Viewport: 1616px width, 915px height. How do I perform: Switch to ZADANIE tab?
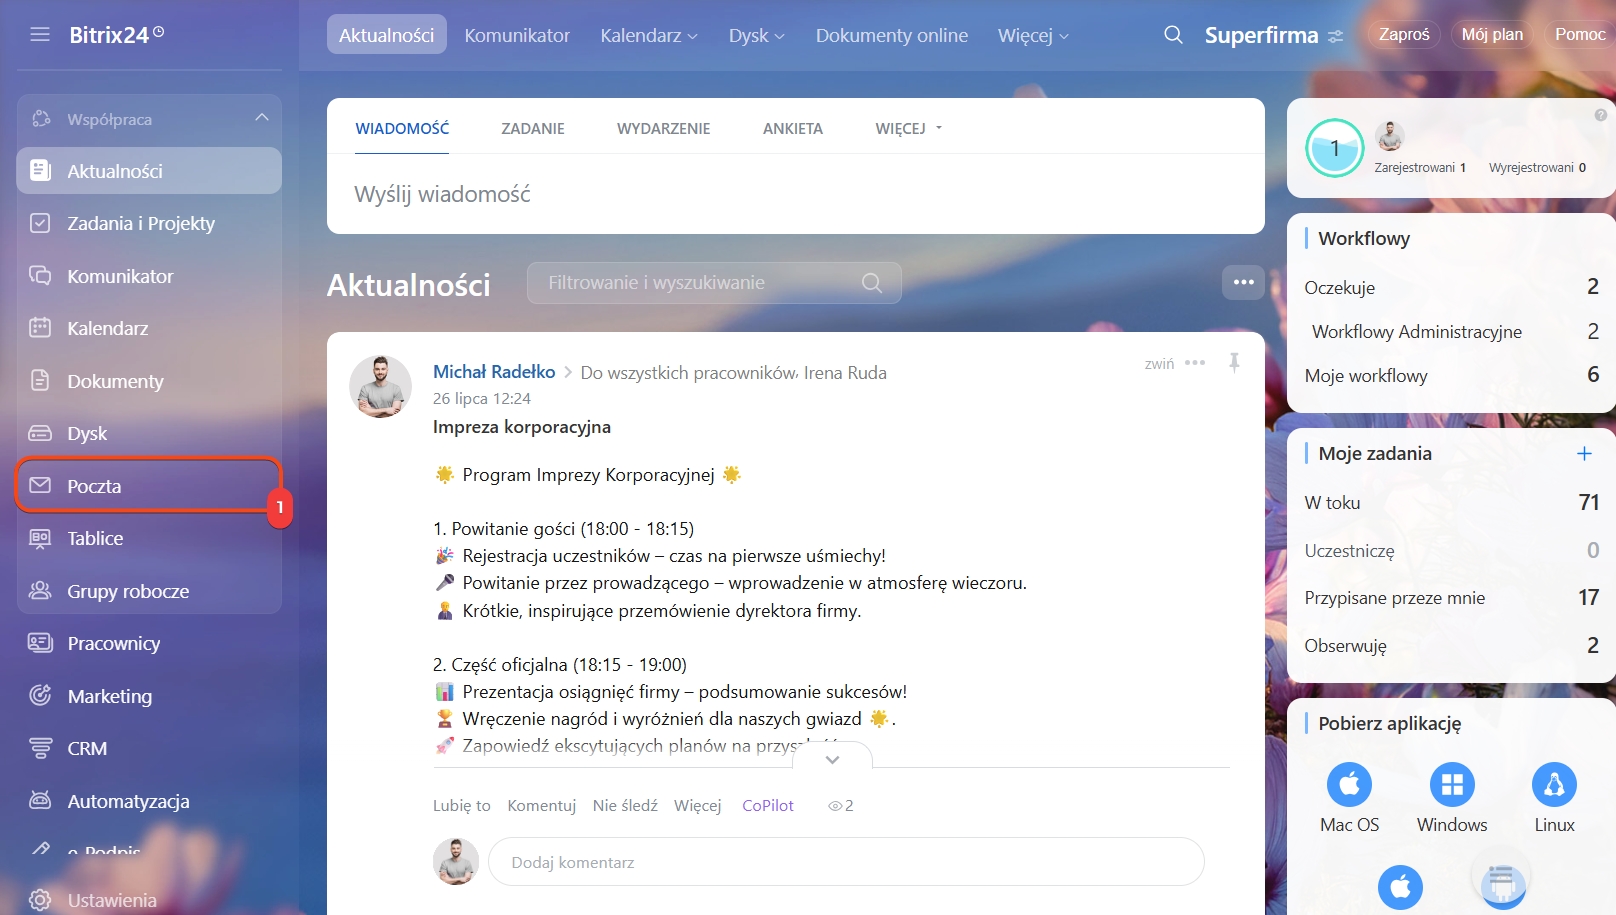[533, 128]
